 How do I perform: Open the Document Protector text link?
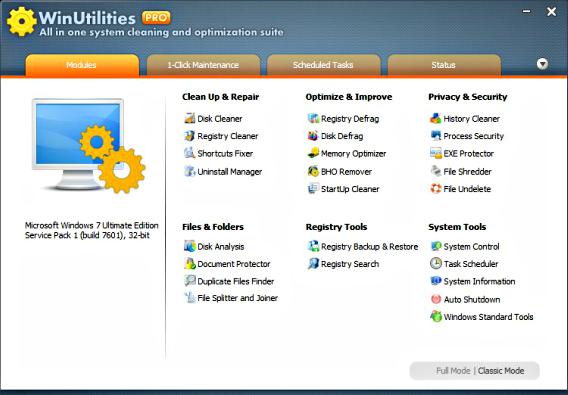(234, 264)
